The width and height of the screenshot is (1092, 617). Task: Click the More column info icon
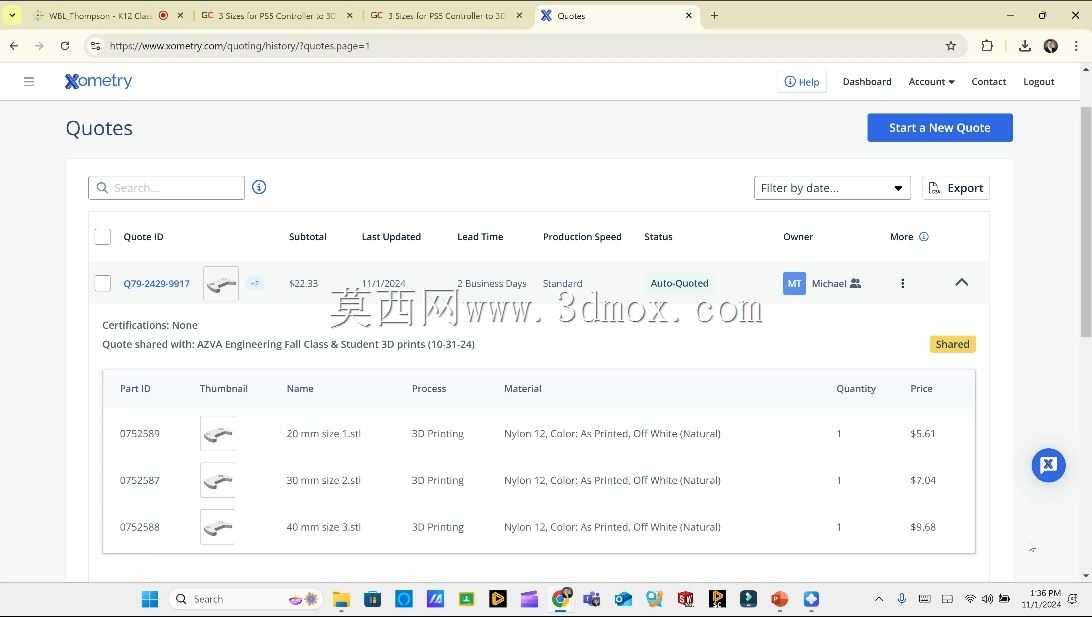tap(923, 237)
